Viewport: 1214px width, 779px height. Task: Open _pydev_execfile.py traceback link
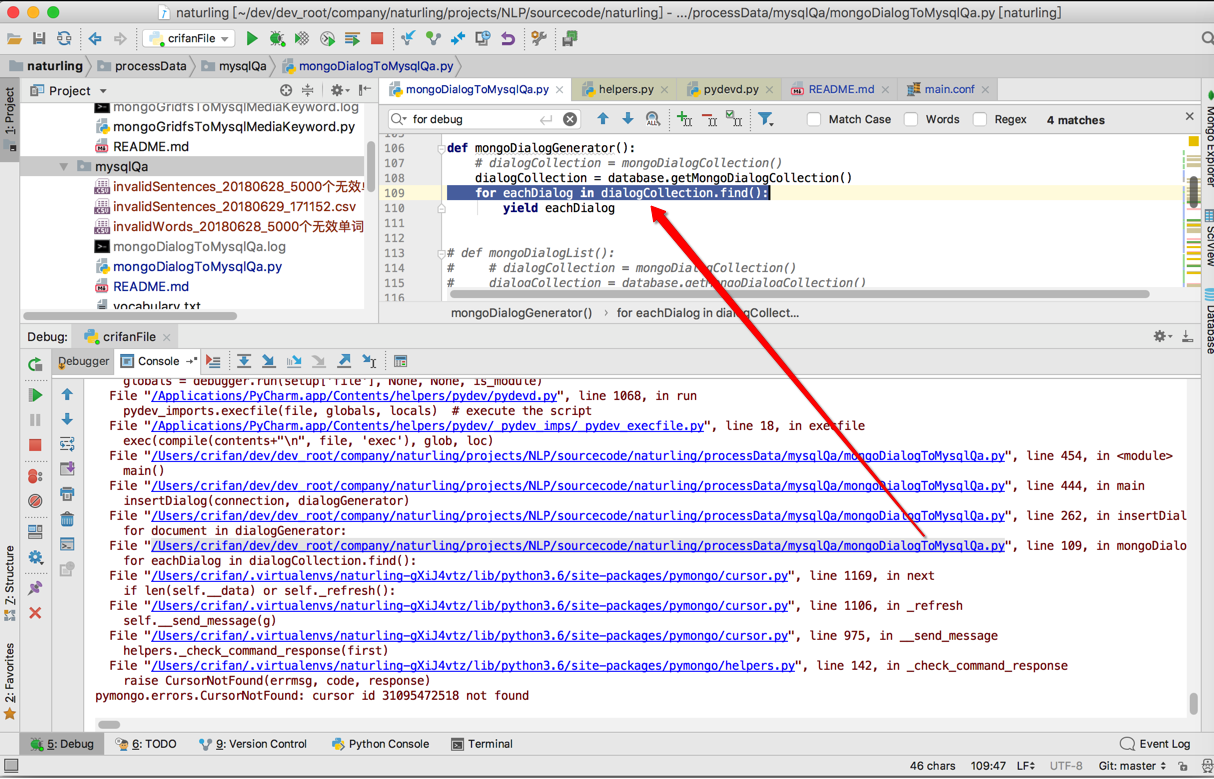coord(428,426)
